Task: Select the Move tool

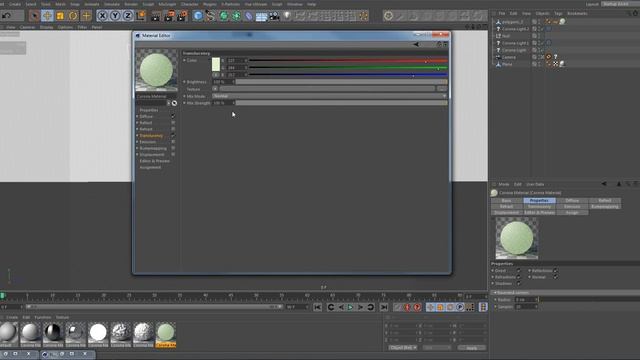Action: pos(47,16)
